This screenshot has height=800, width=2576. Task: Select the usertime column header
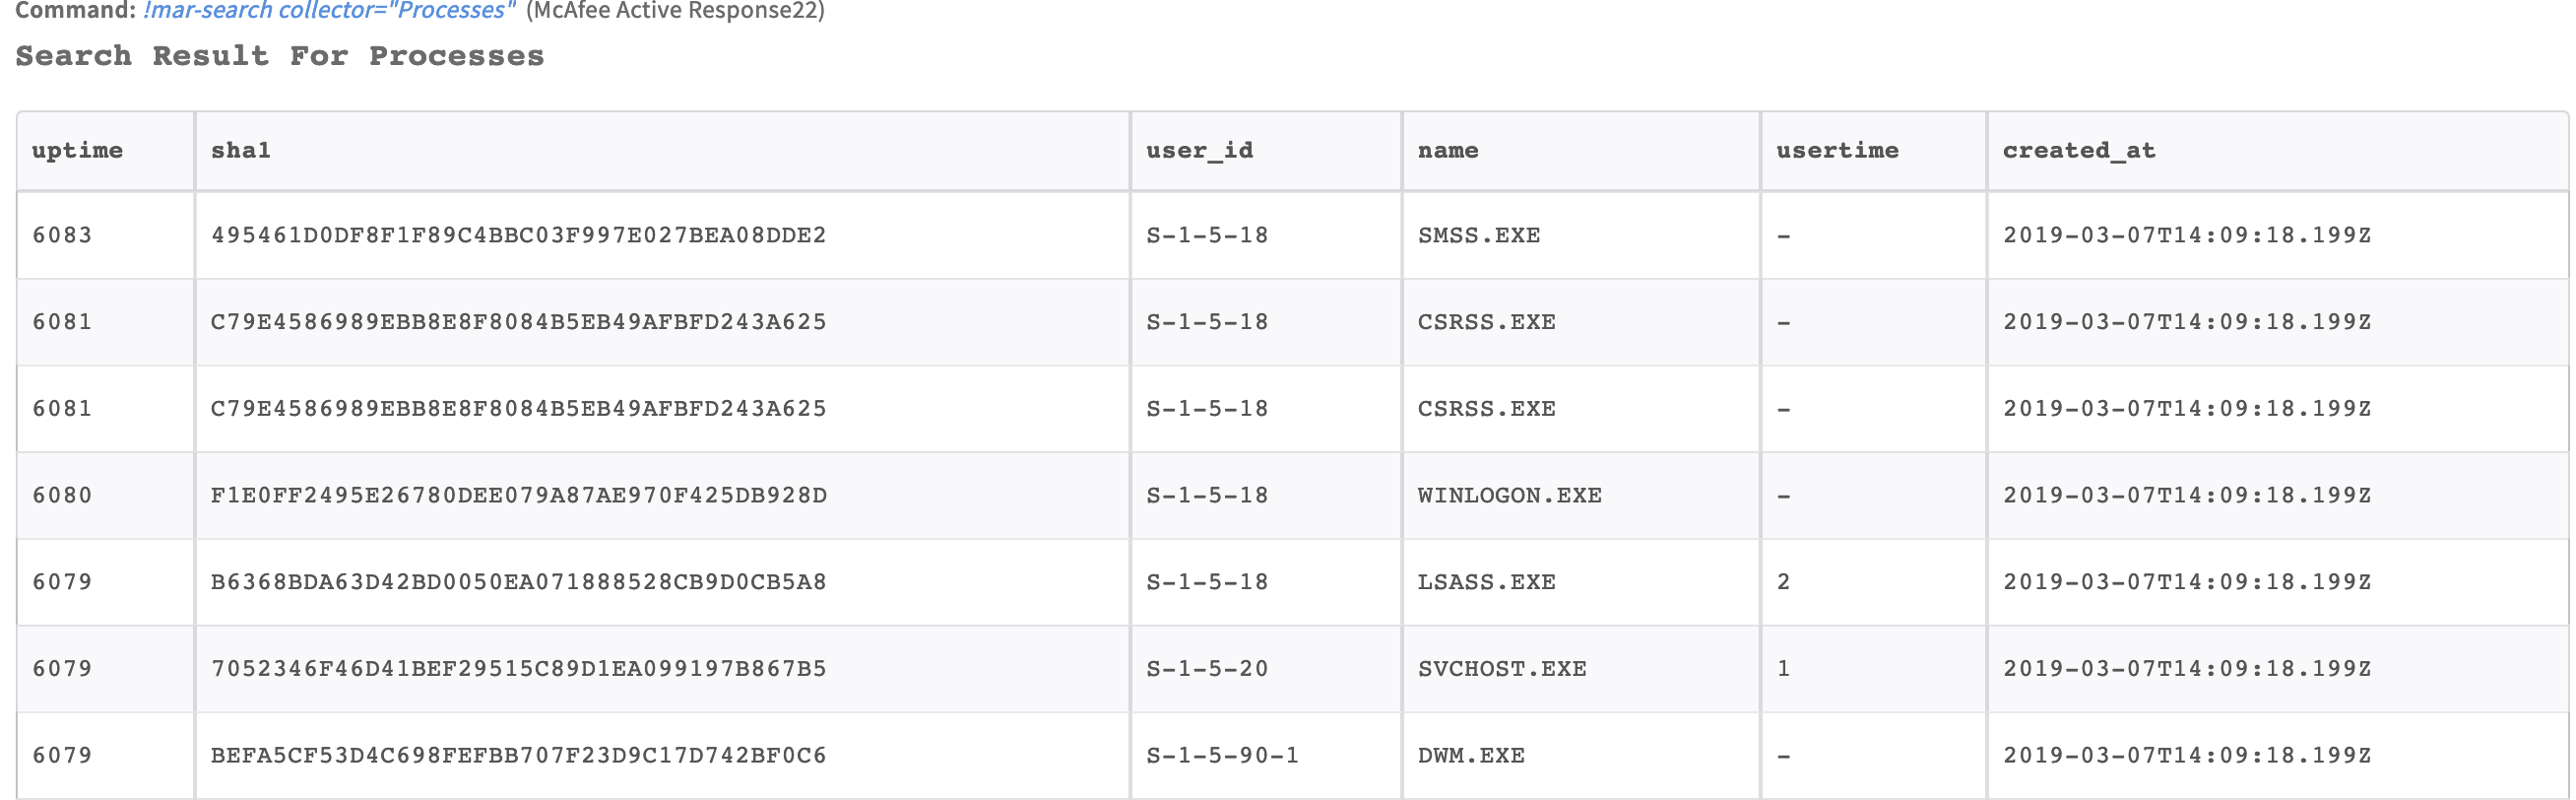click(x=1836, y=151)
